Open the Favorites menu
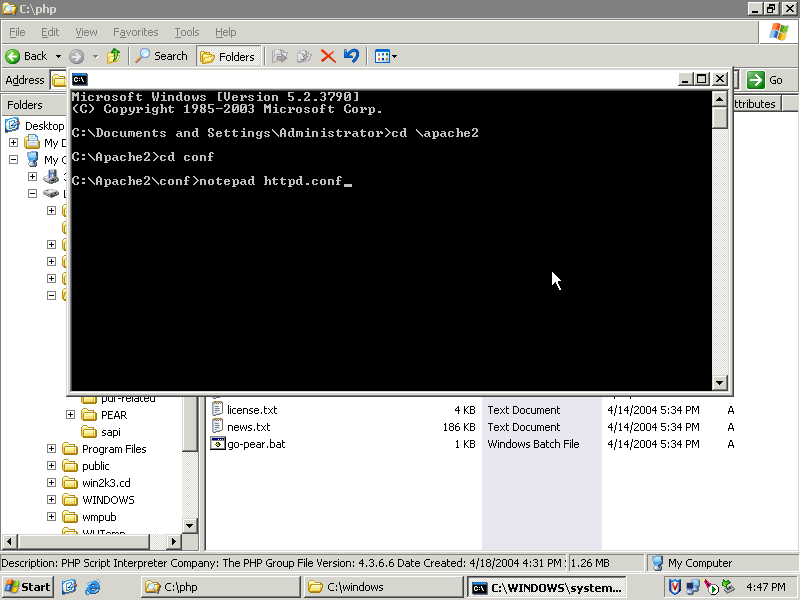The height and width of the screenshot is (600, 800). pos(135,32)
